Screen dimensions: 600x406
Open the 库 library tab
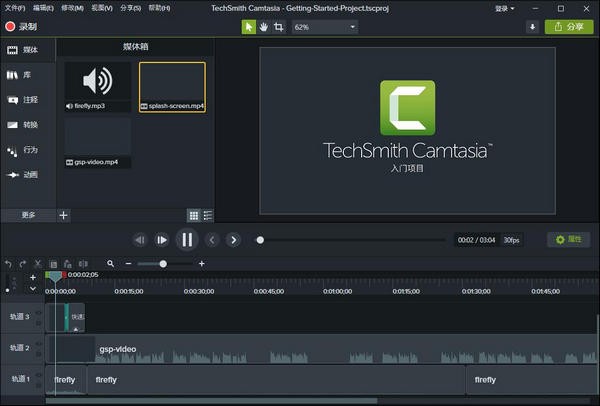click(19, 75)
